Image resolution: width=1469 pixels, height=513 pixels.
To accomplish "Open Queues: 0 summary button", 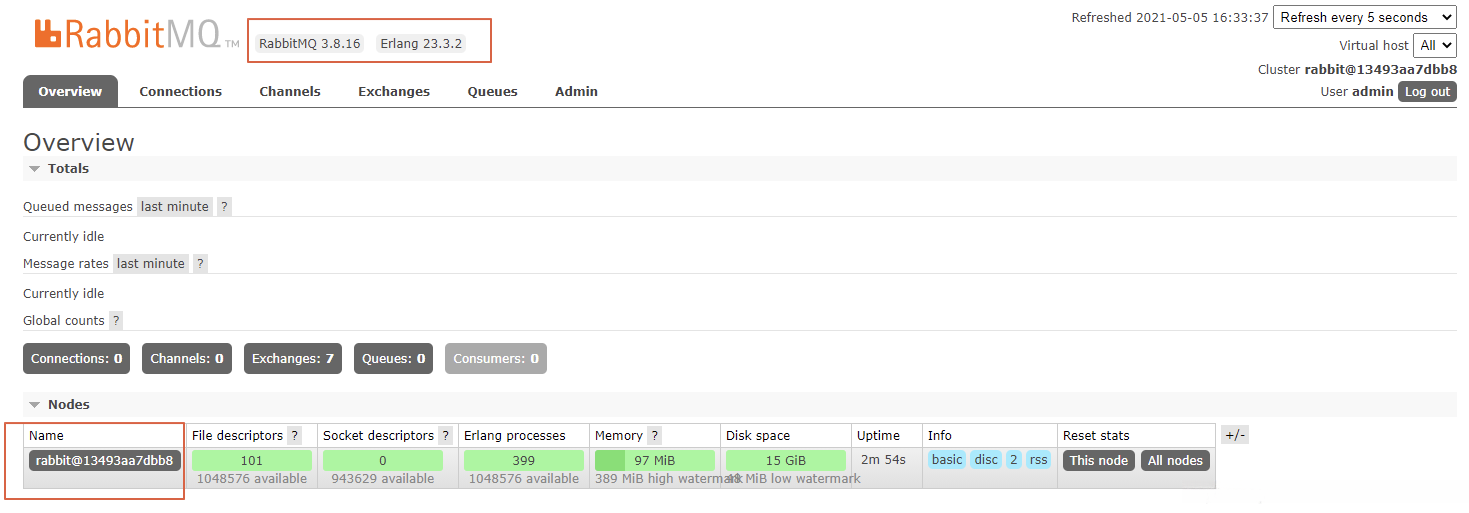I will [394, 359].
